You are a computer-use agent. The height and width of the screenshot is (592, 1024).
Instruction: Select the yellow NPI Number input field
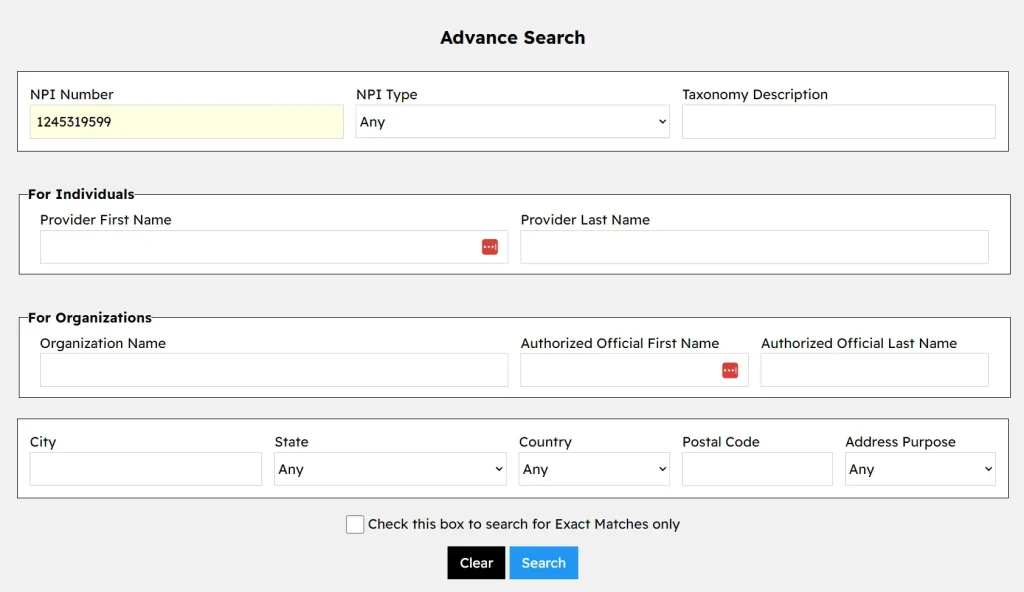coord(186,121)
